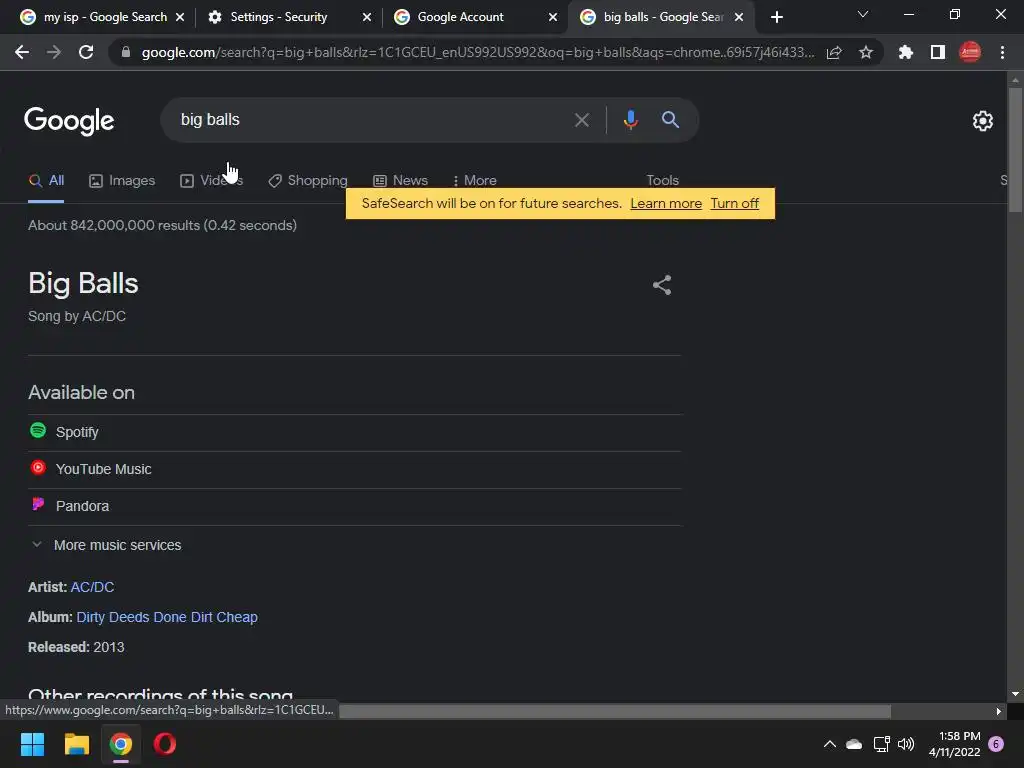
Task: Bookmark this page with the star
Action: [866, 52]
